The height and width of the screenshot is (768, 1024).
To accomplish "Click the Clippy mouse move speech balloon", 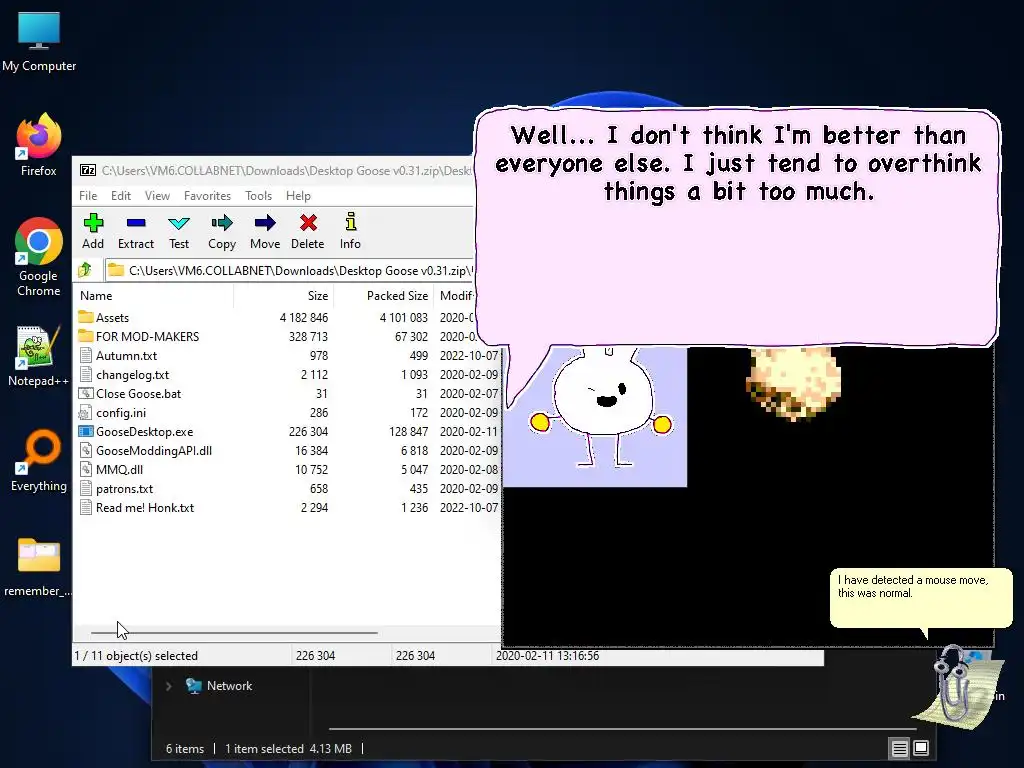I will click(921, 598).
